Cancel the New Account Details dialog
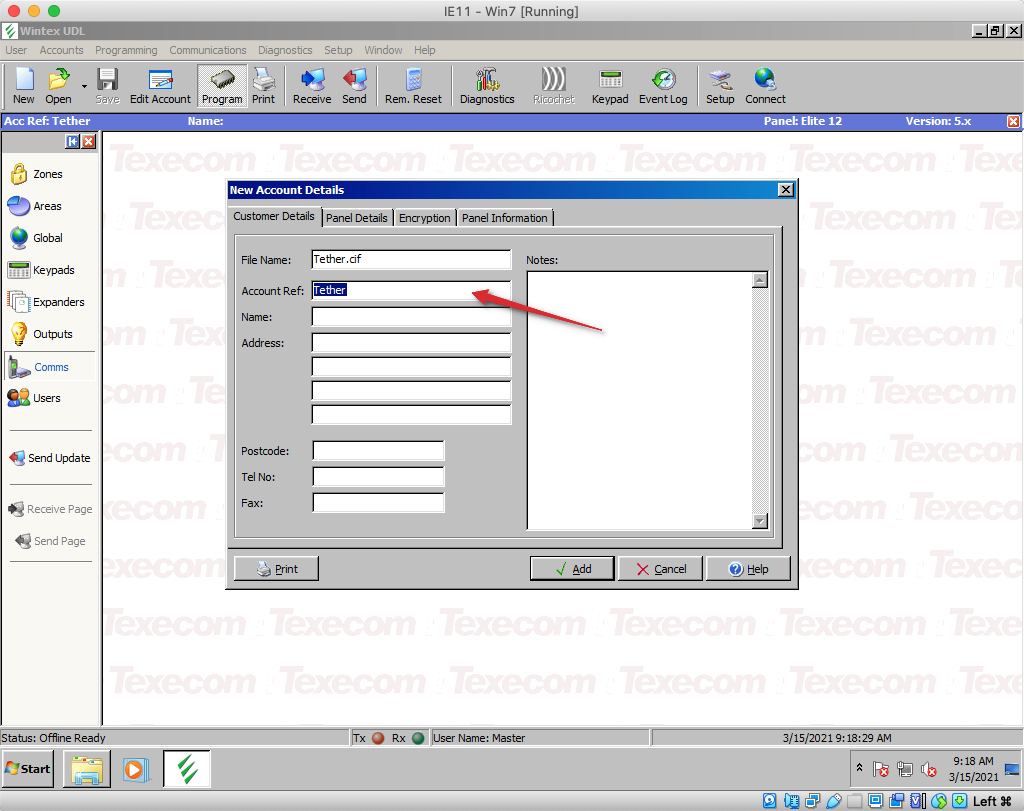 point(660,568)
